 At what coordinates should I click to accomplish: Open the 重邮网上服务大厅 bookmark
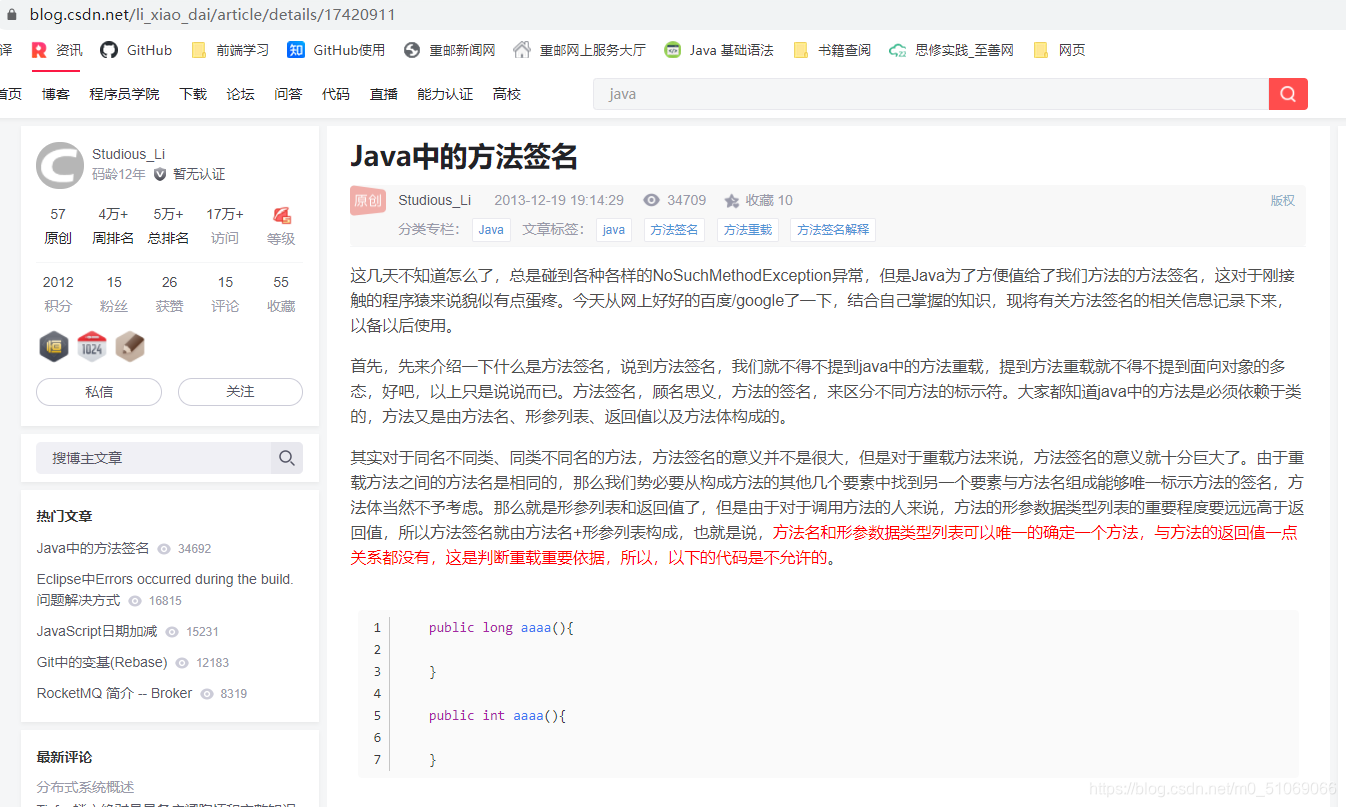(x=579, y=50)
